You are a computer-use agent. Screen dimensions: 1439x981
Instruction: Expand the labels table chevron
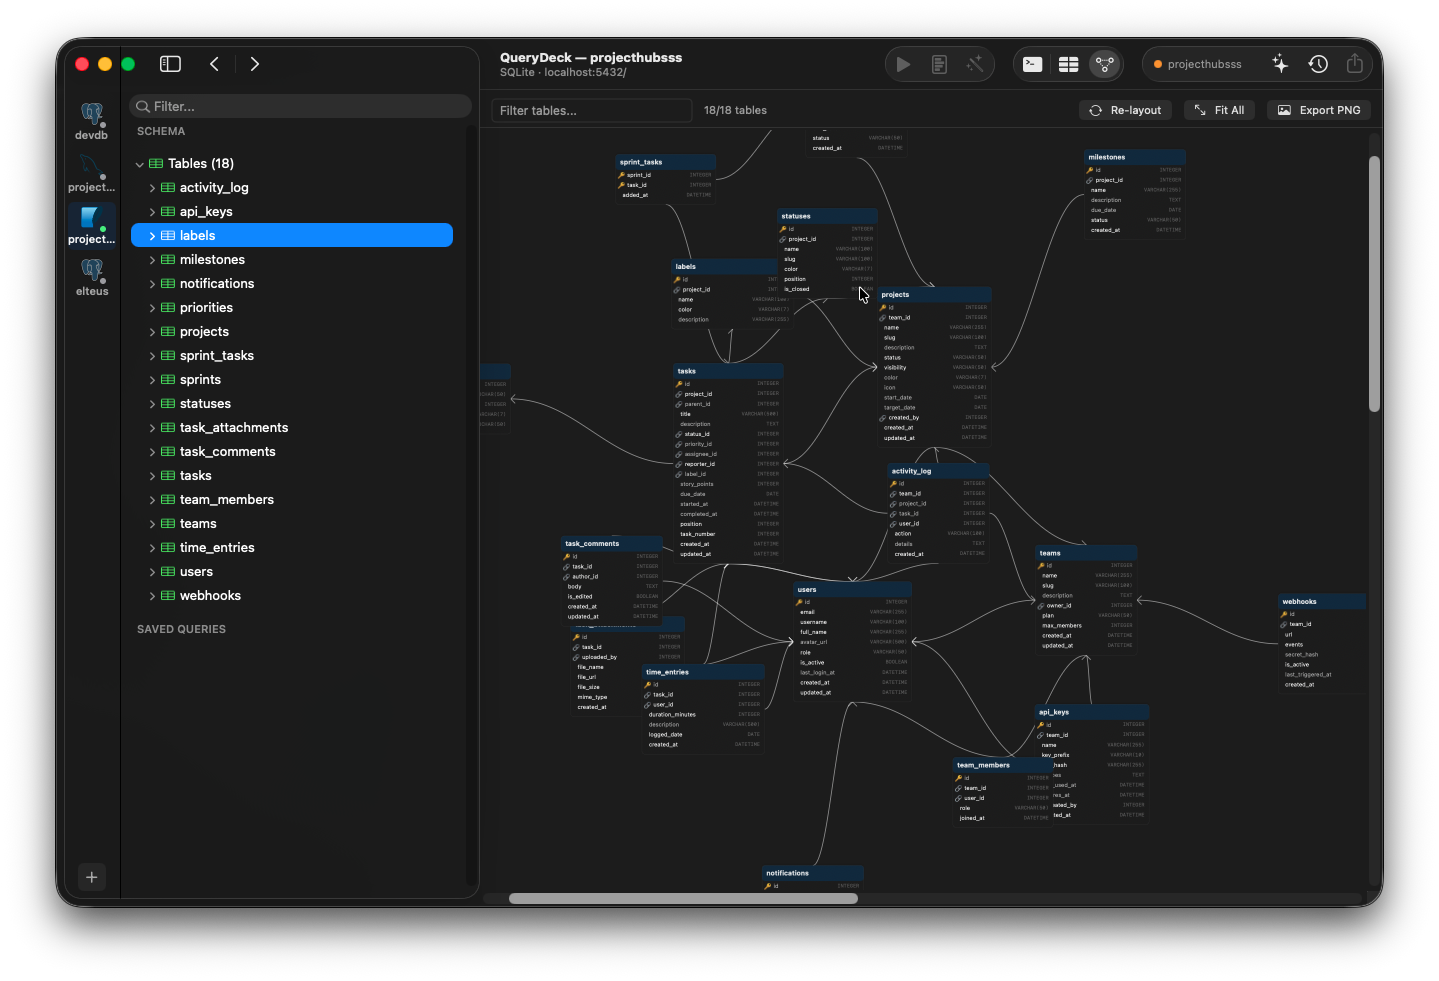(x=152, y=236)
